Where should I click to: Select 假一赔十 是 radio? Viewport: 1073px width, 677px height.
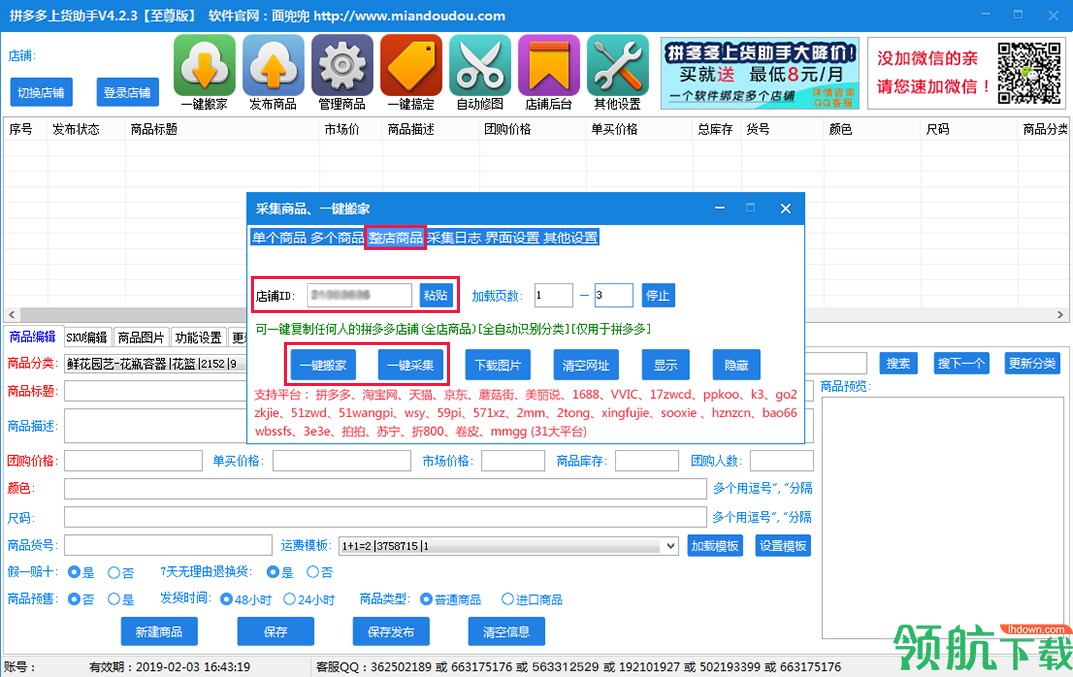click(x=74, y=572)
